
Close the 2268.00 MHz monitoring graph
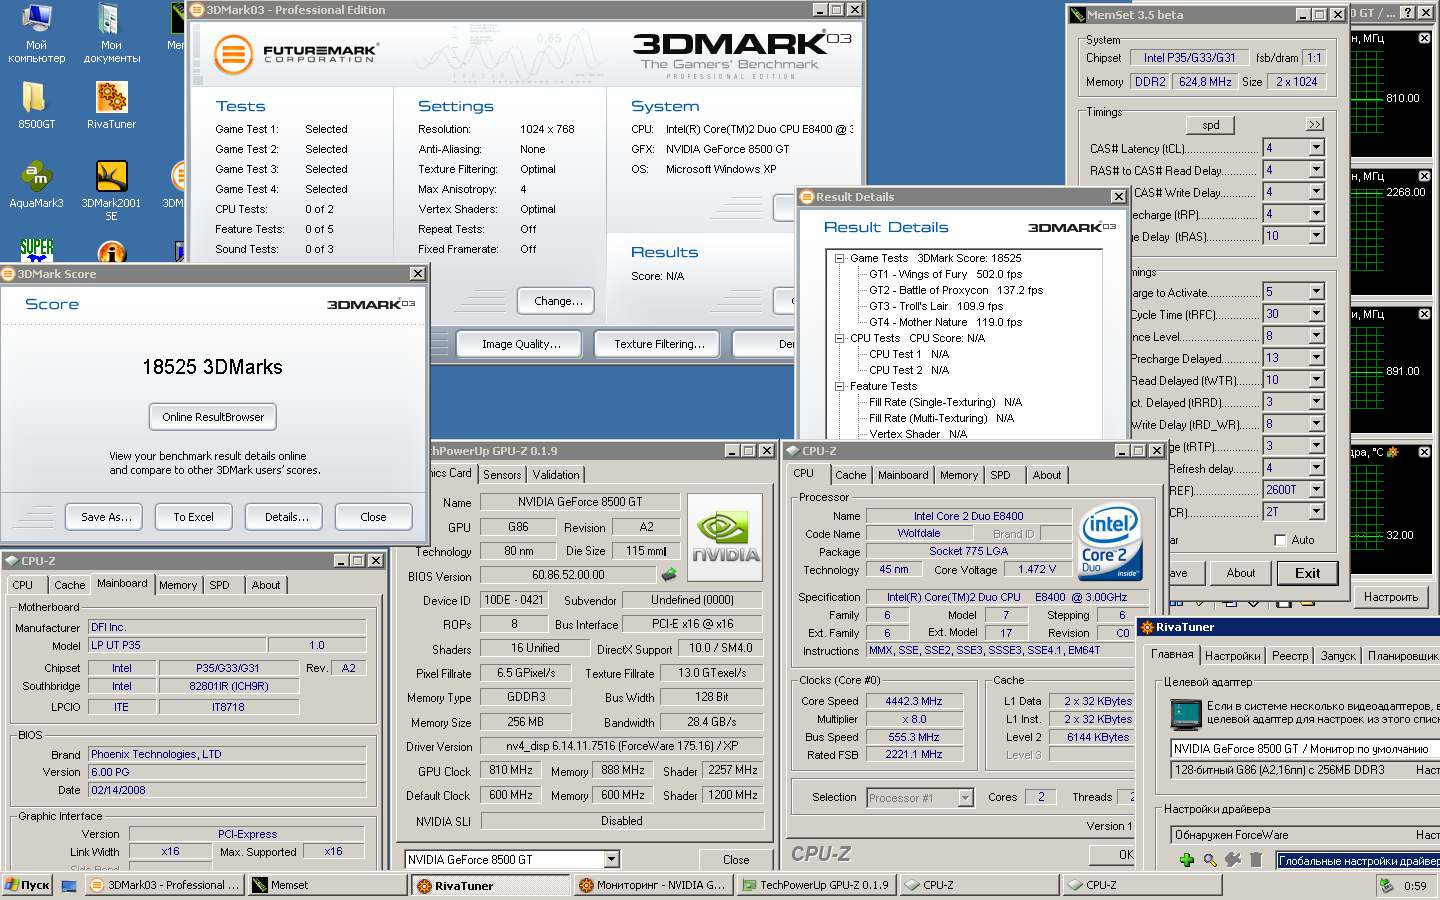coord(1424,176)
